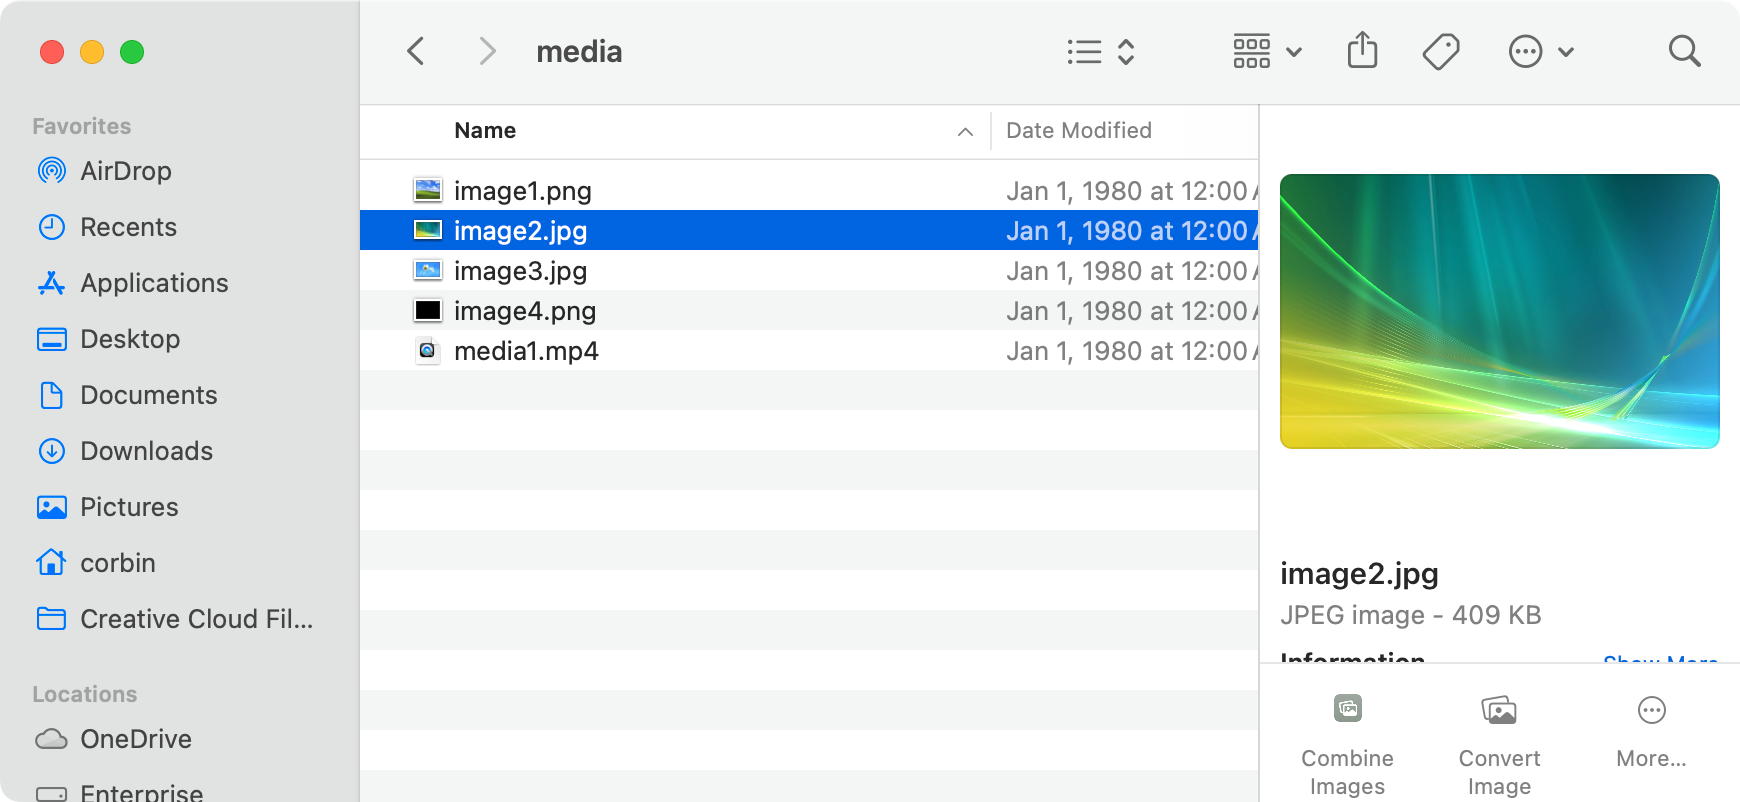Click the Creative Cloud folder icon

click(x=52, y=619)
